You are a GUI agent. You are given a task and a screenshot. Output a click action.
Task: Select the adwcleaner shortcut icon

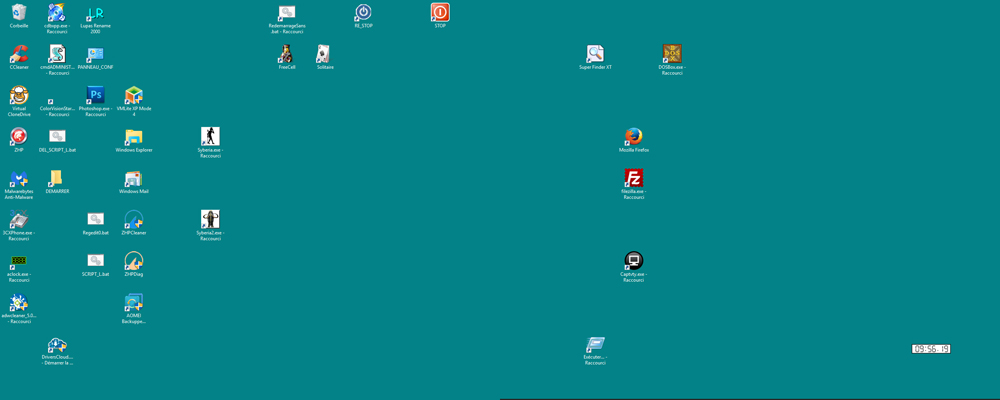pos(19,302)
